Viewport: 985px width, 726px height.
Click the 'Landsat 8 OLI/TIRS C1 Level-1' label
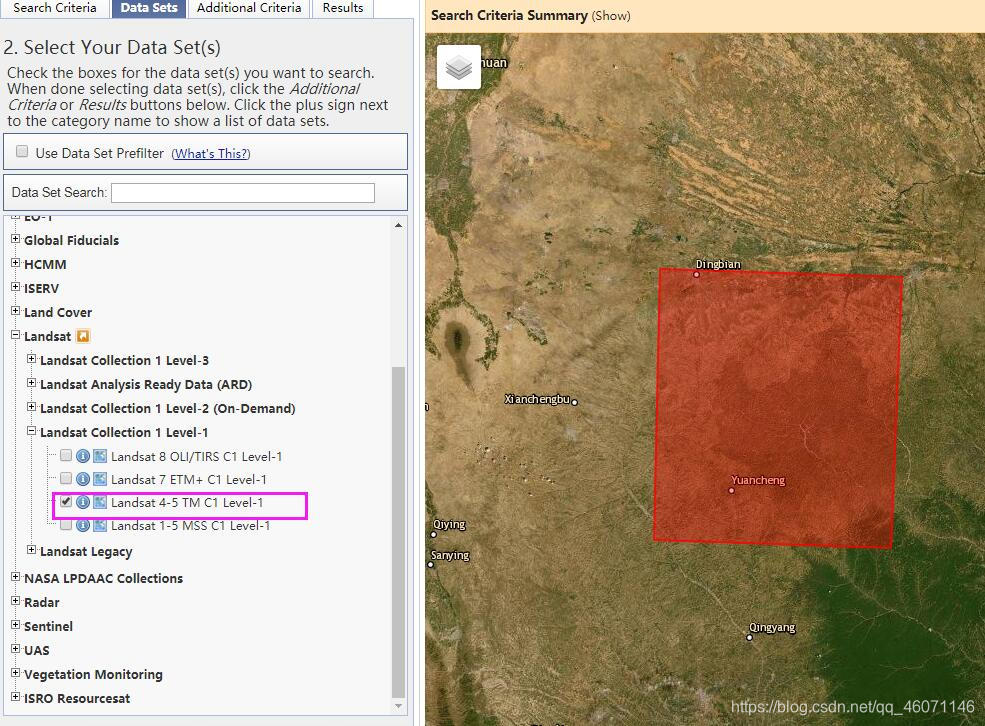pos(197,457)
